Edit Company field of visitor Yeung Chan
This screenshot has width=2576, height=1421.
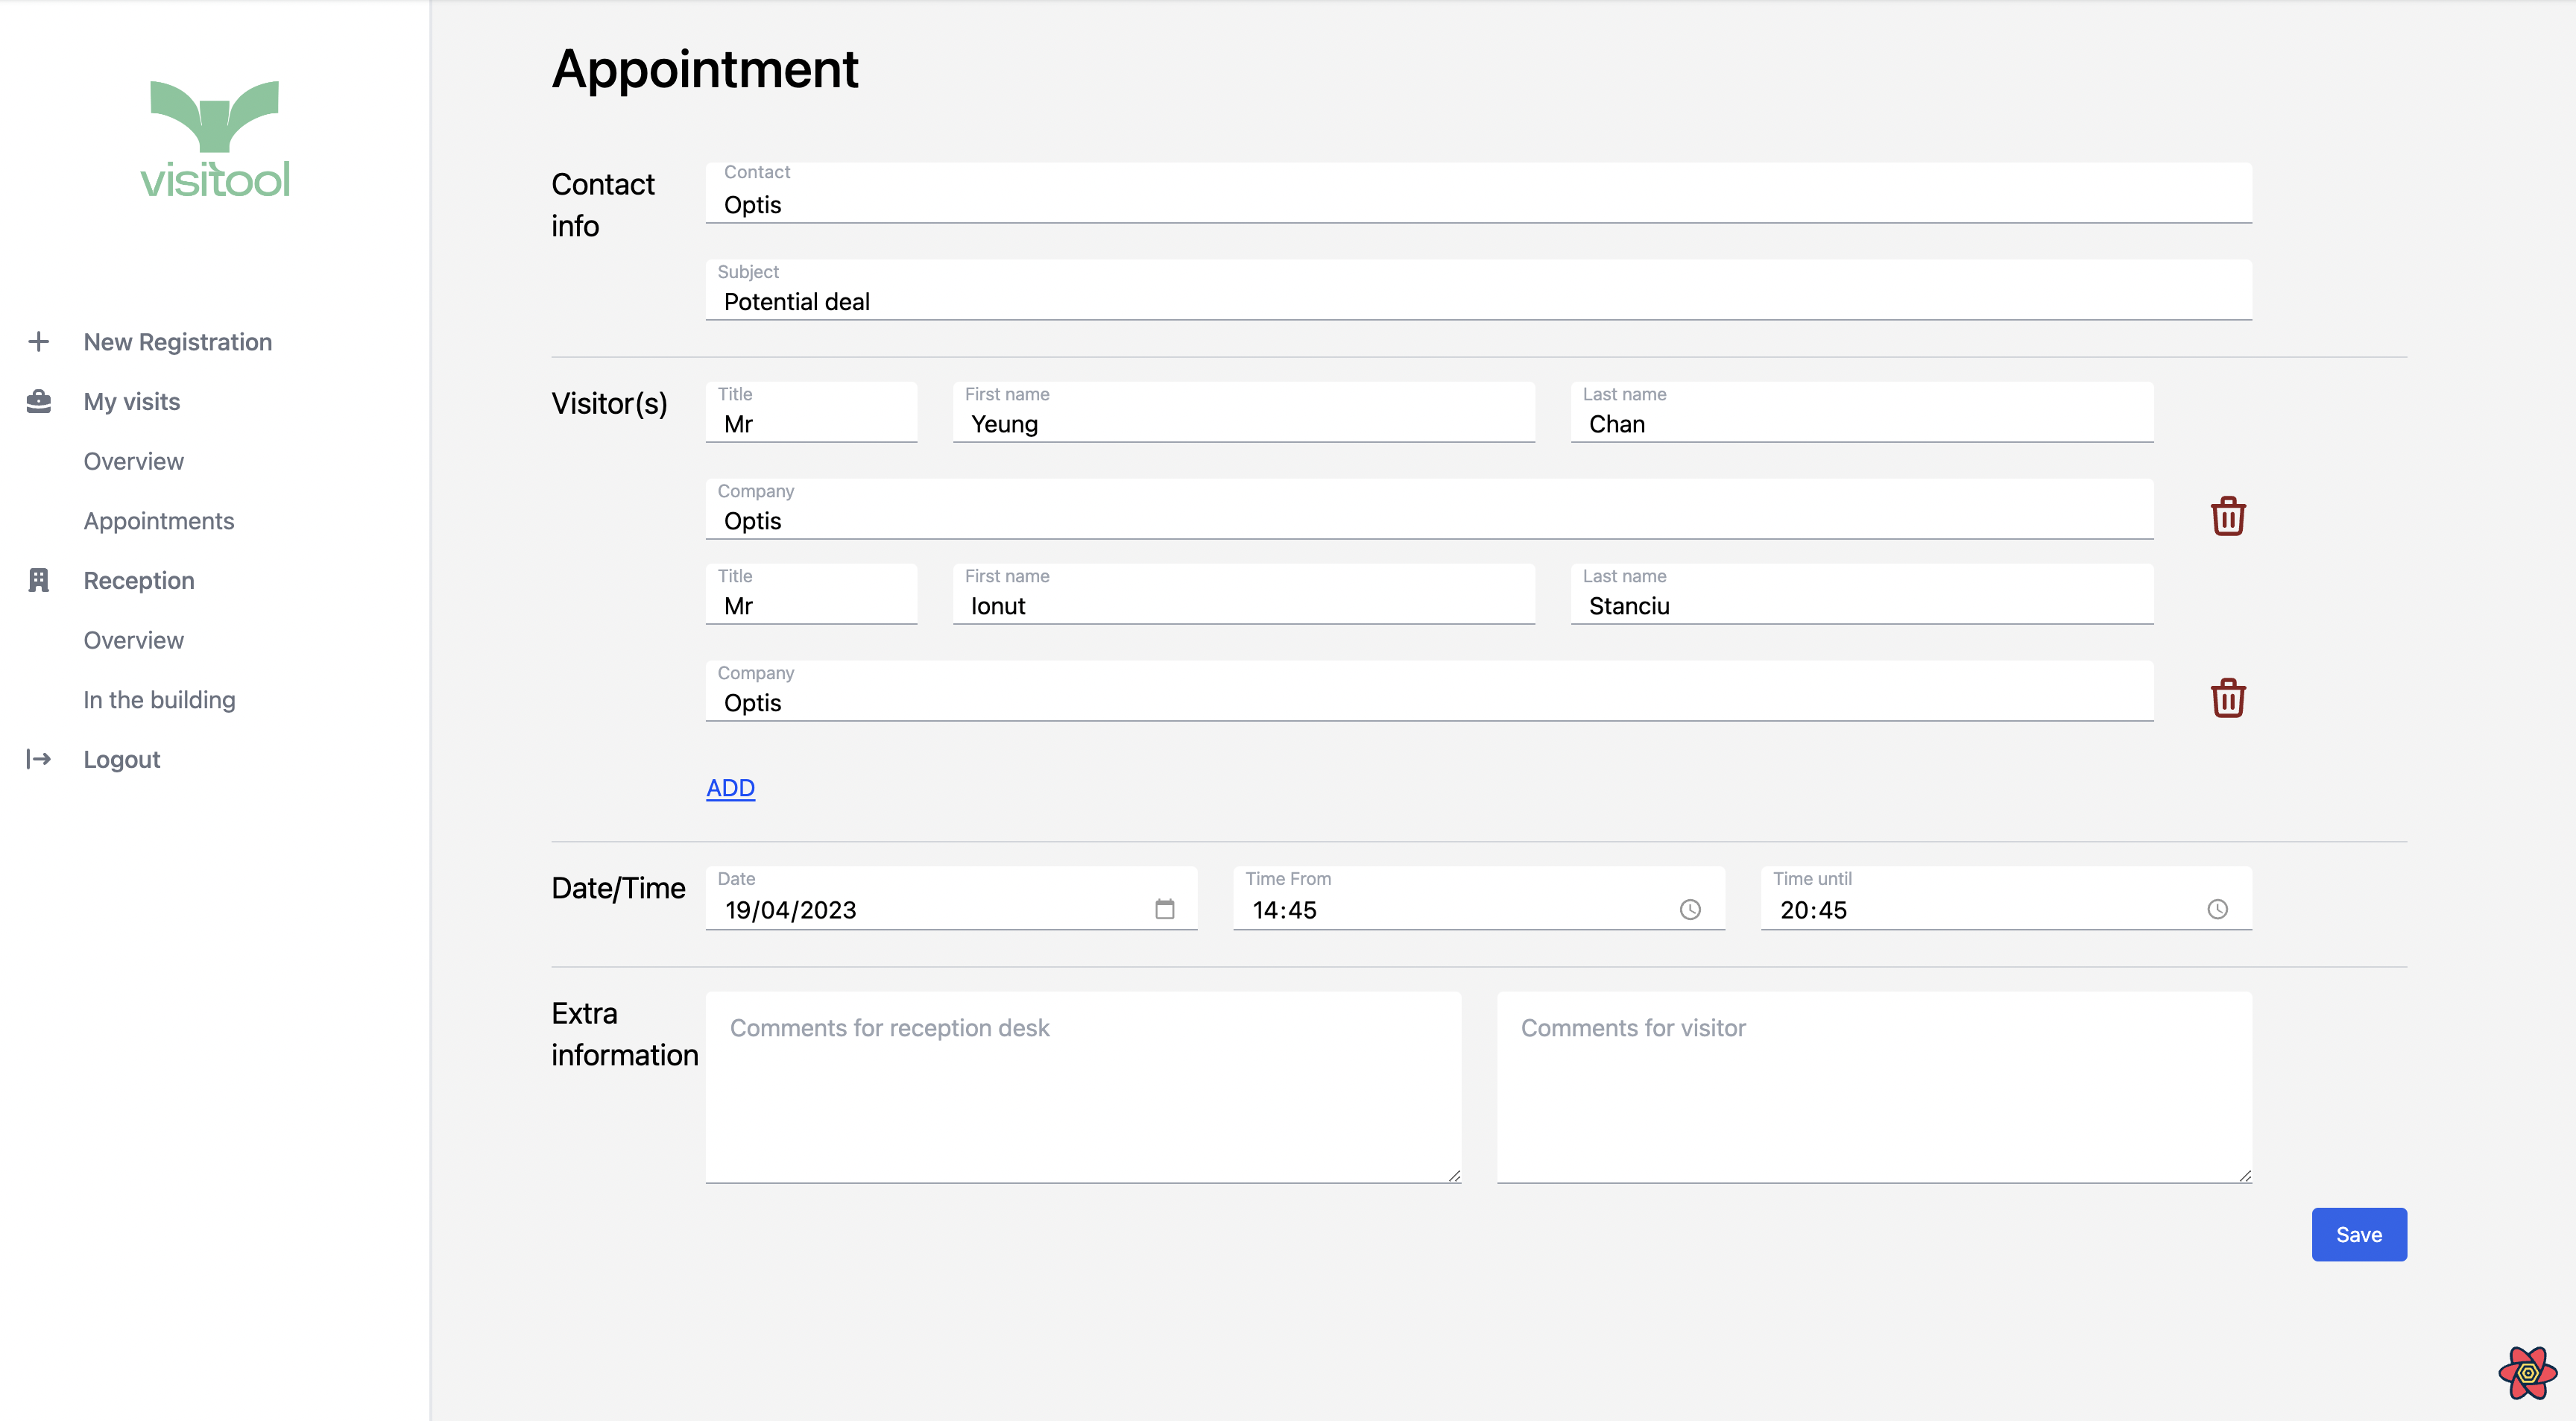coord(1429,509)
